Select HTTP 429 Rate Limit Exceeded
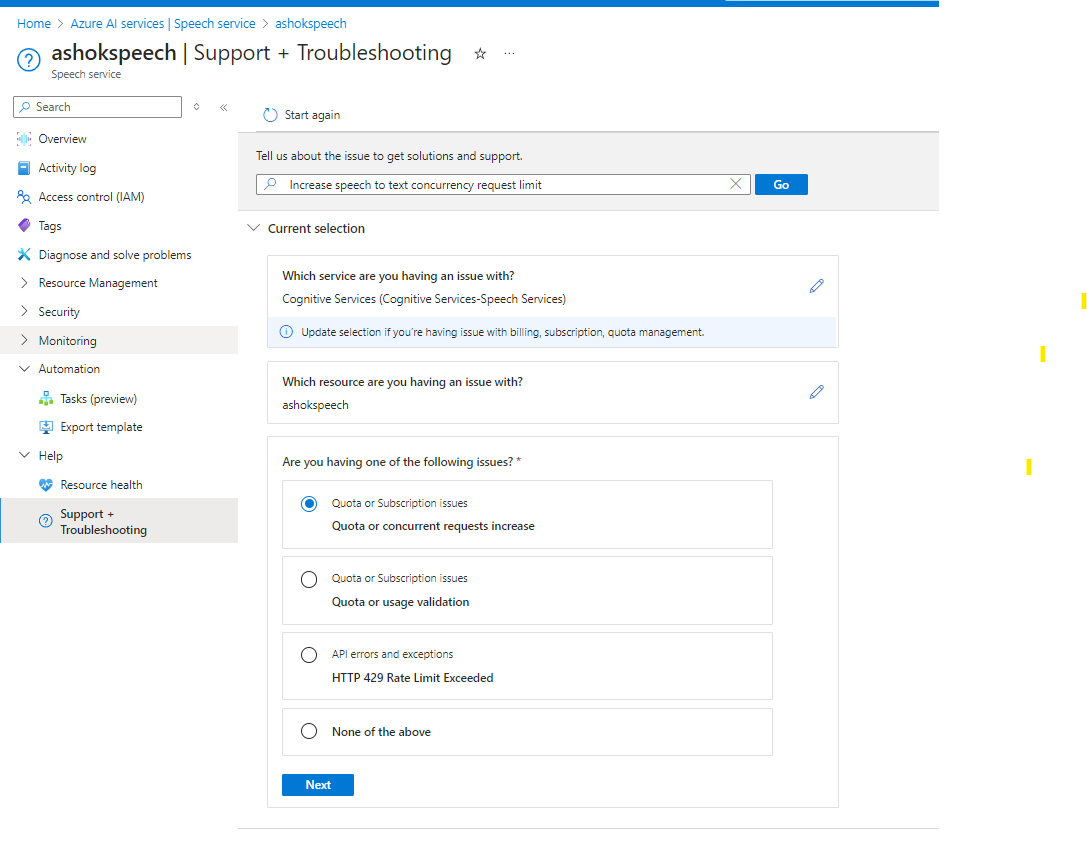This screenshot has height=857, width=1087. coord(309,655)
